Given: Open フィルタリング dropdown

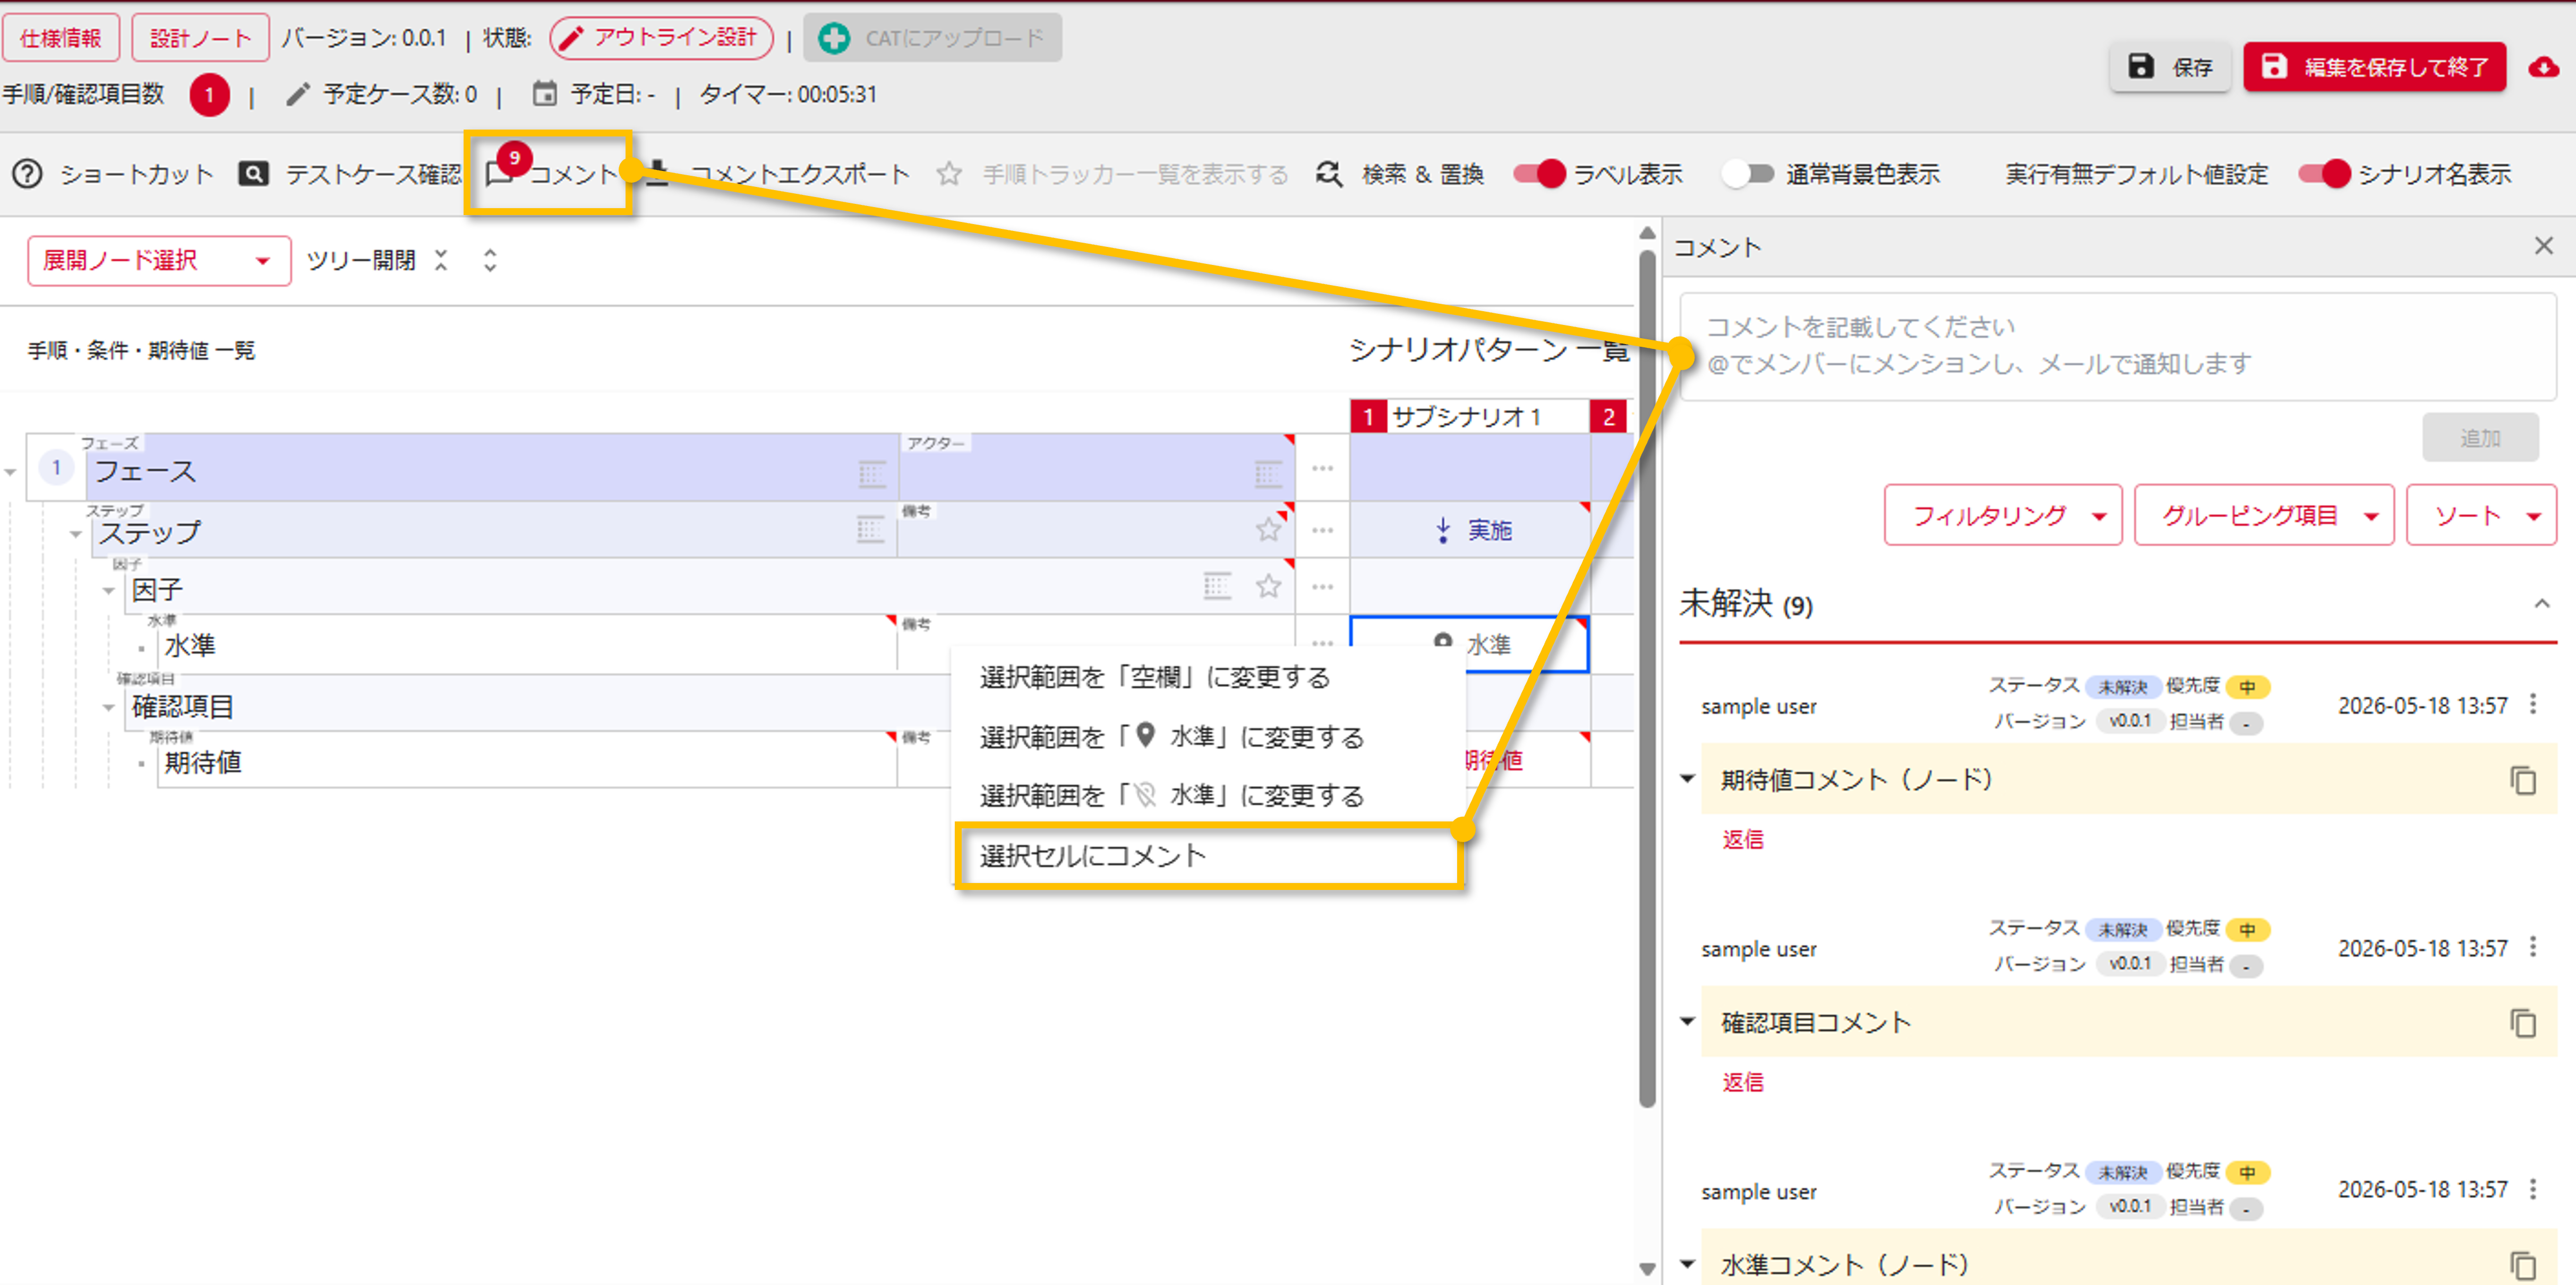Looking at the screenshot, I should [2002, 516].
